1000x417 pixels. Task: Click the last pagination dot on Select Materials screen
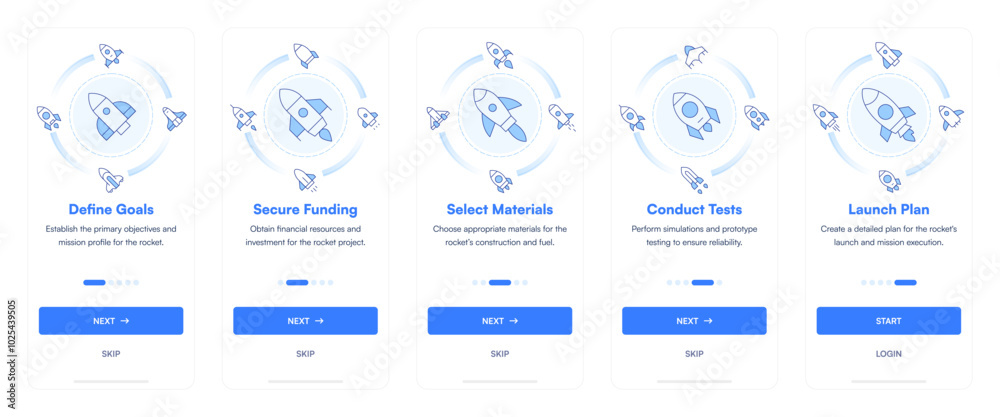pyautogui.click(x=525, y=282)
